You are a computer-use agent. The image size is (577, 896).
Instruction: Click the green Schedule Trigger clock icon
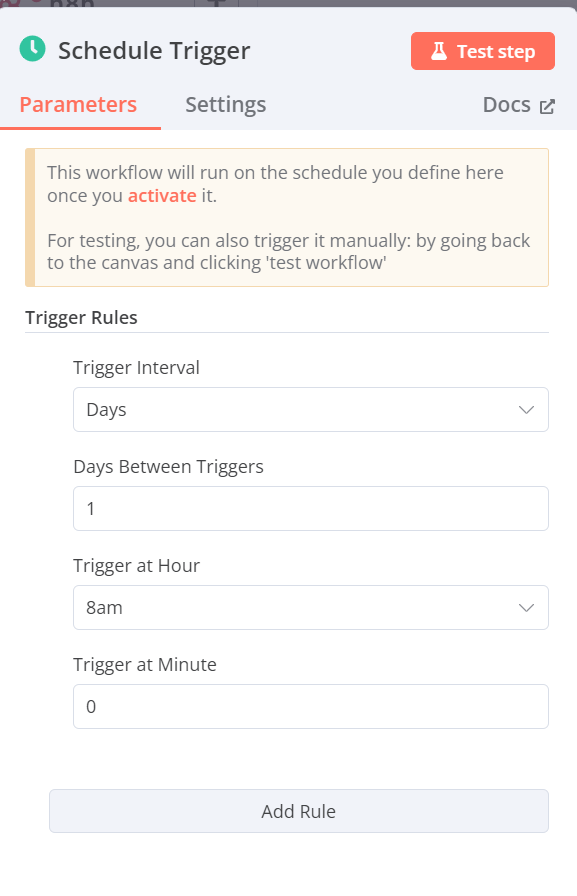33,49
